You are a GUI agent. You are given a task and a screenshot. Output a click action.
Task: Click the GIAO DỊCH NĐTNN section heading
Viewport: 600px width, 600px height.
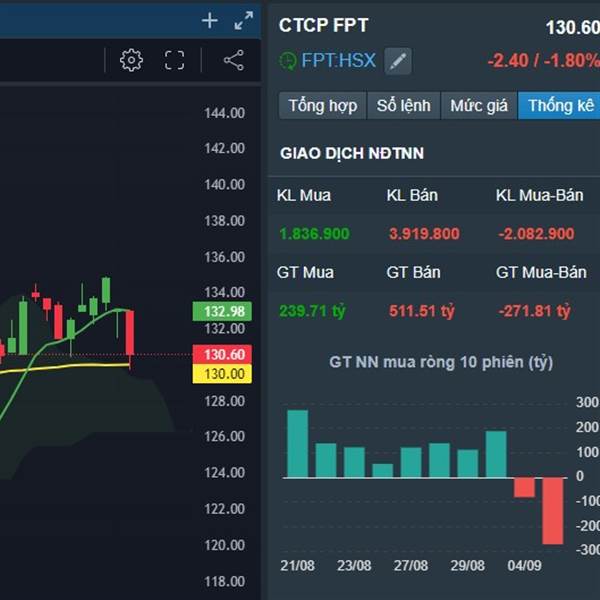point(352,153)
